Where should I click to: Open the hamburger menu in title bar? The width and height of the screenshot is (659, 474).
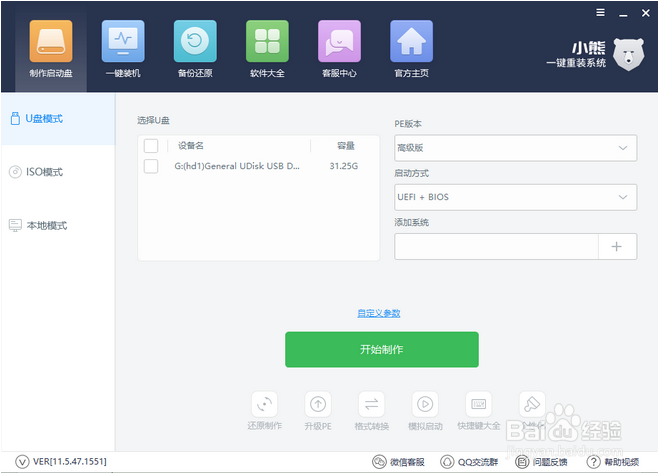[x=601, y=13]
